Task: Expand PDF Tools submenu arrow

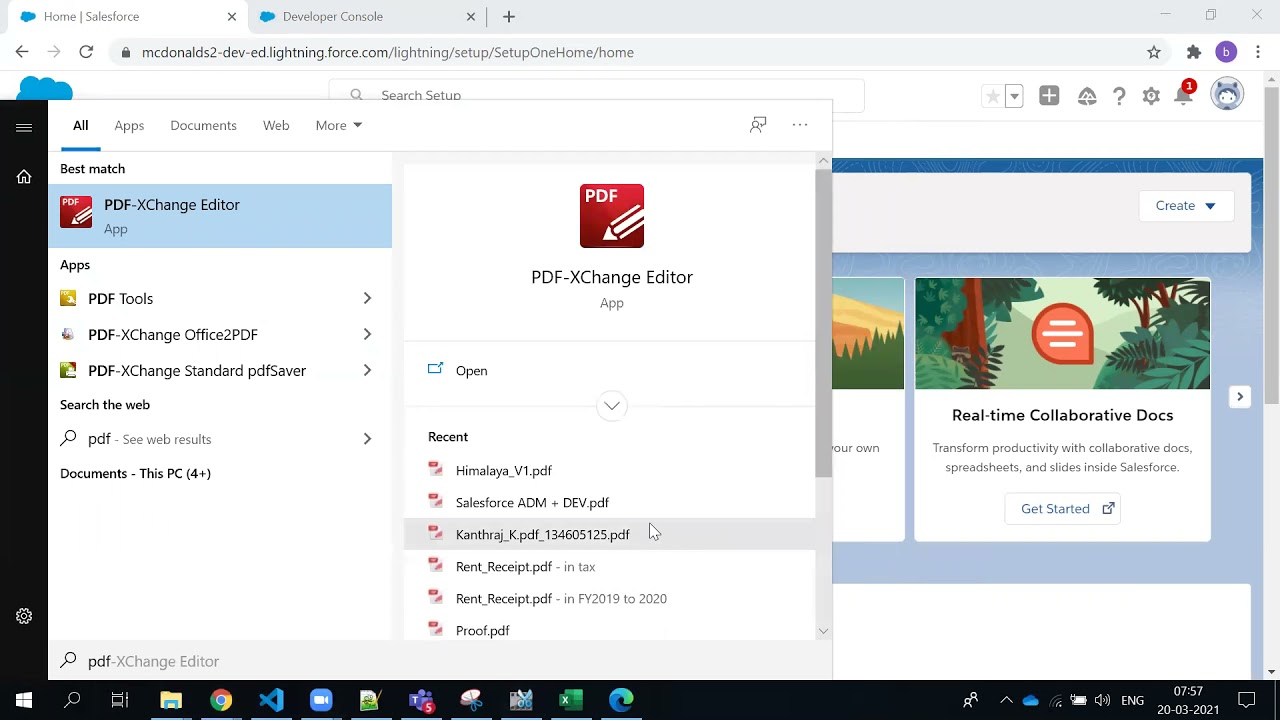Action: pos(367,298)
